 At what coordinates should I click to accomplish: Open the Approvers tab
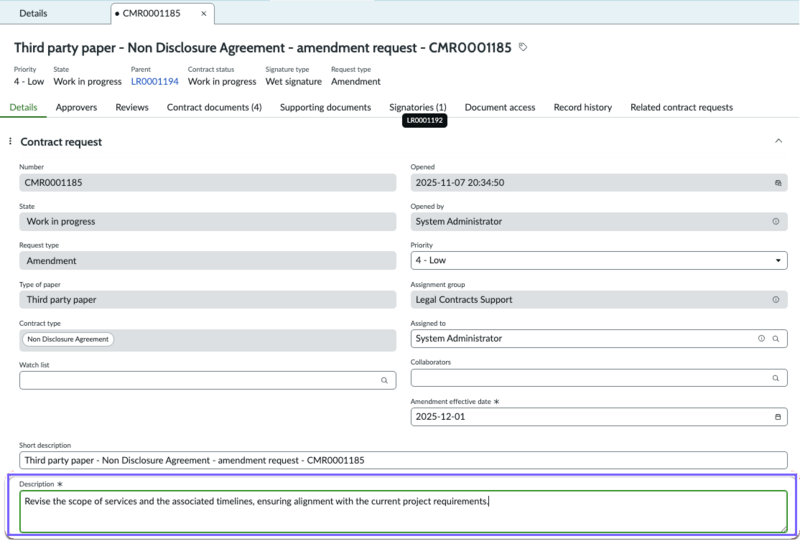[x=76, y=107]
